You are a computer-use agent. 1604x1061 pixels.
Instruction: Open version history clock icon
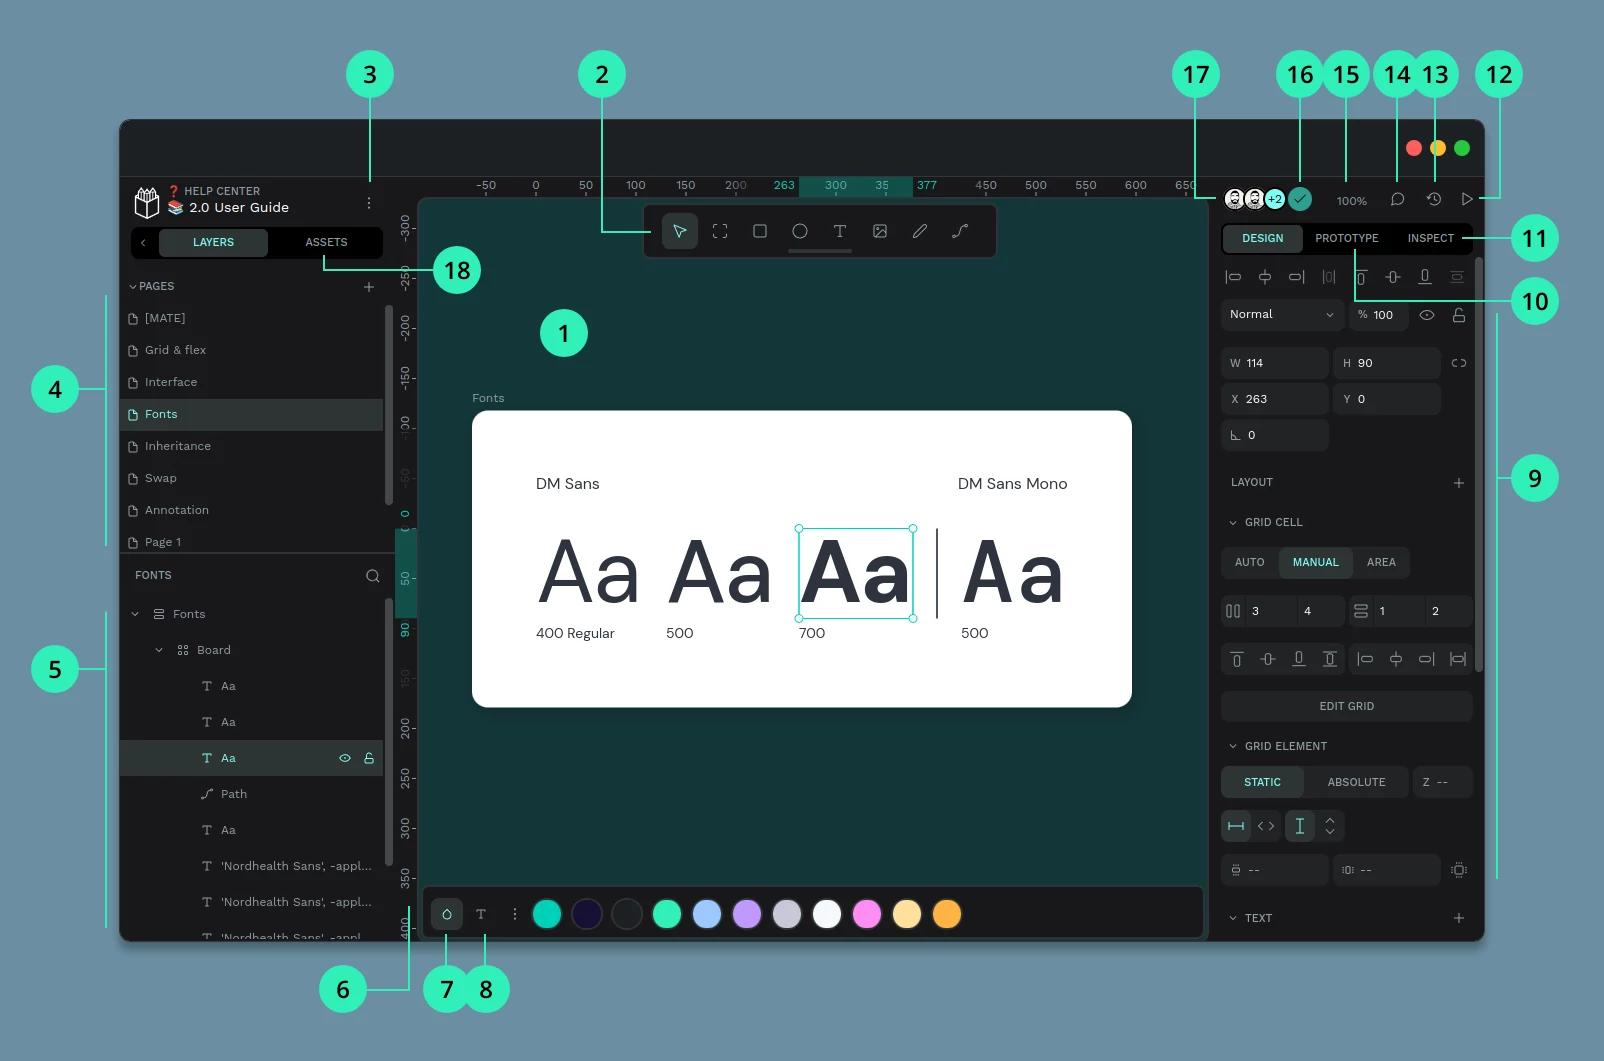[1433, 199]
